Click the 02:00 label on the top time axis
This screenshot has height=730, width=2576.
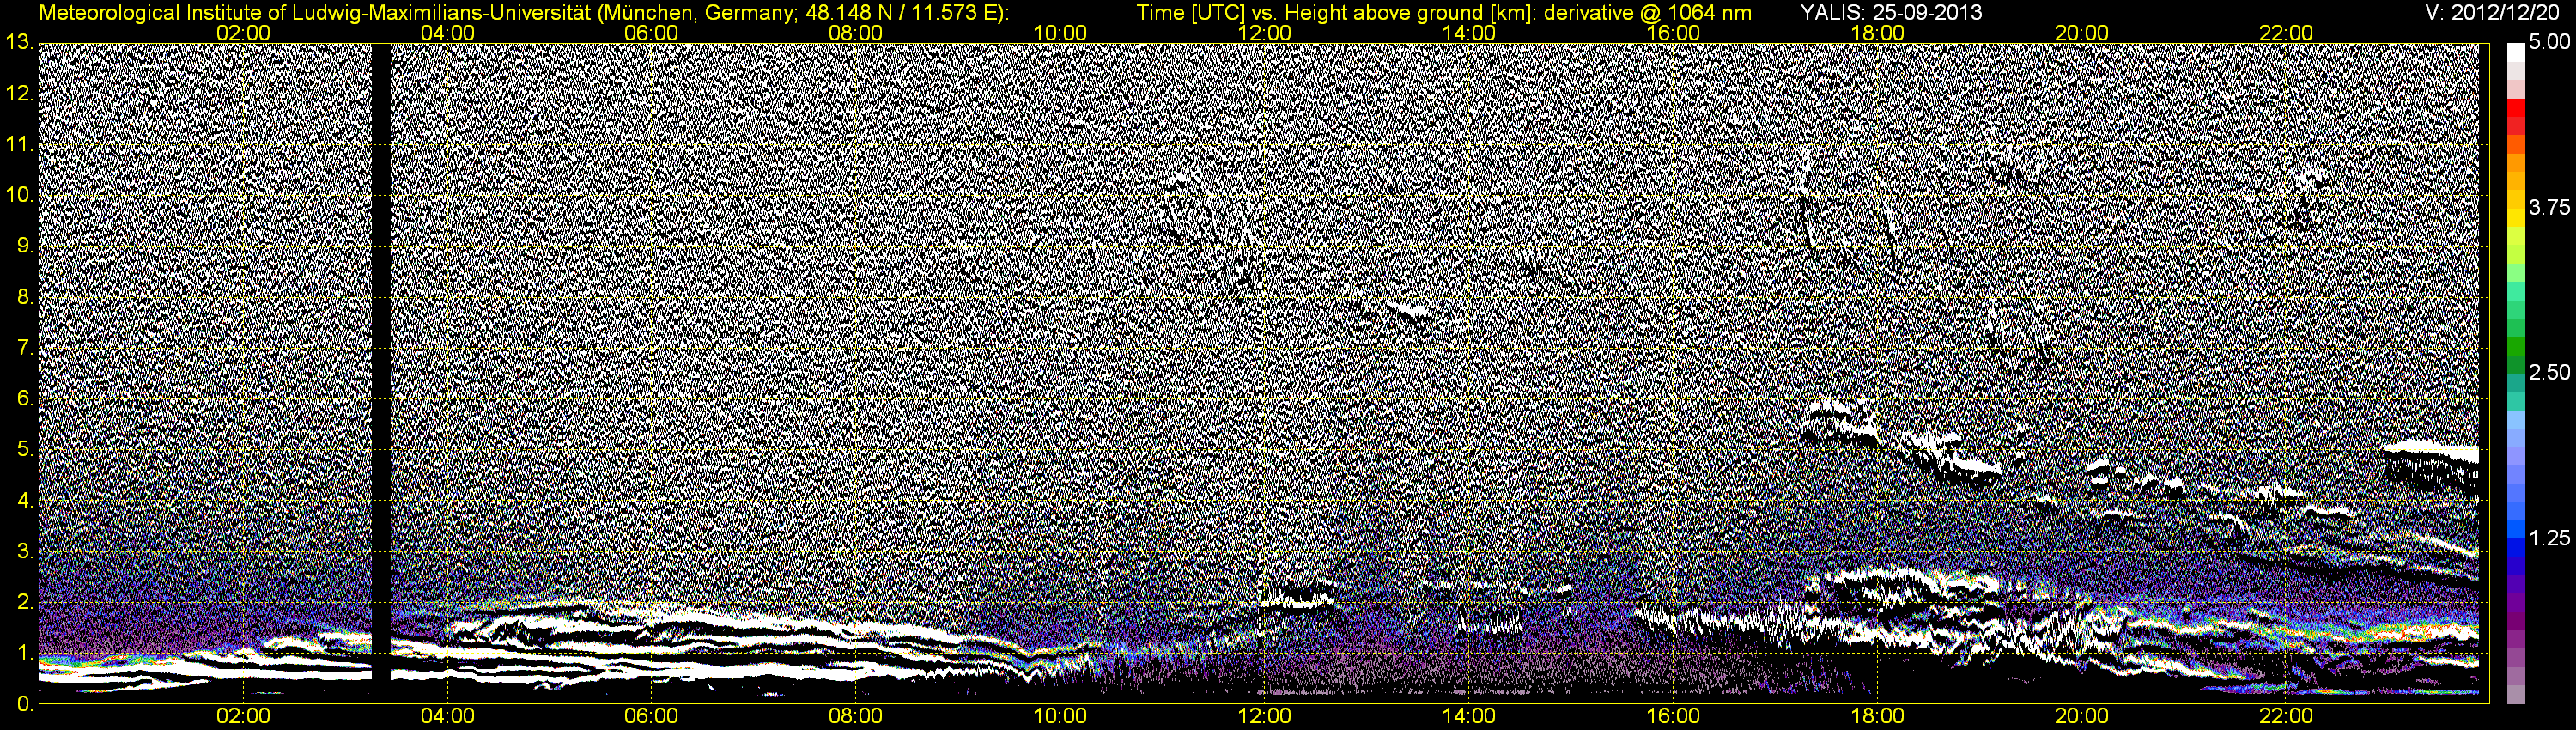point(243,33)
